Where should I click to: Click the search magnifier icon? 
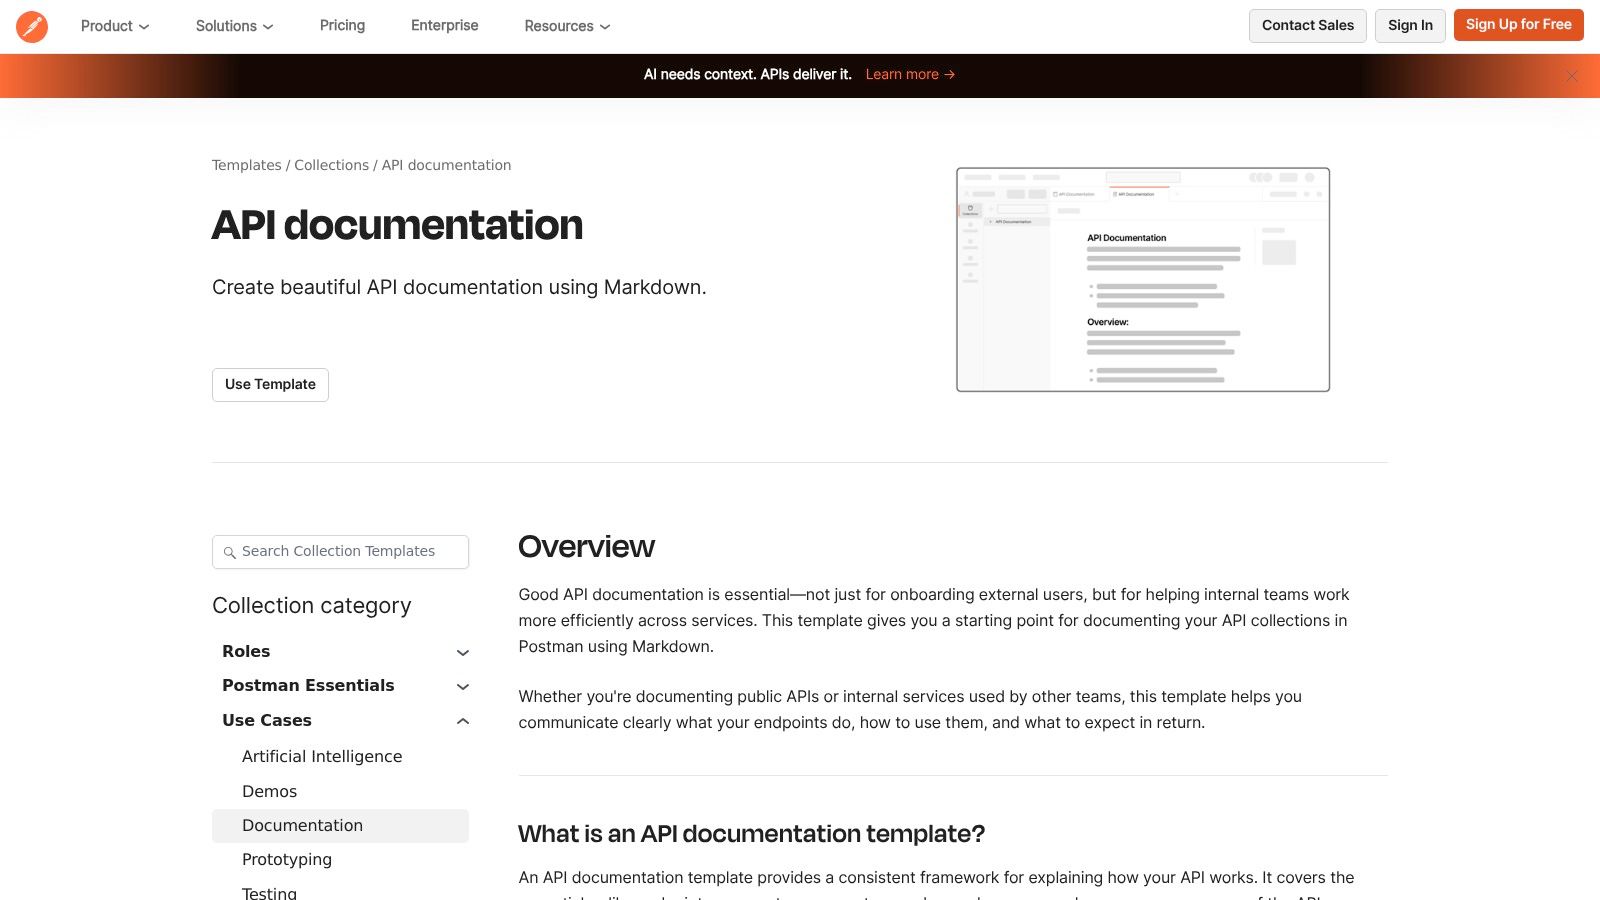[229, 552]
